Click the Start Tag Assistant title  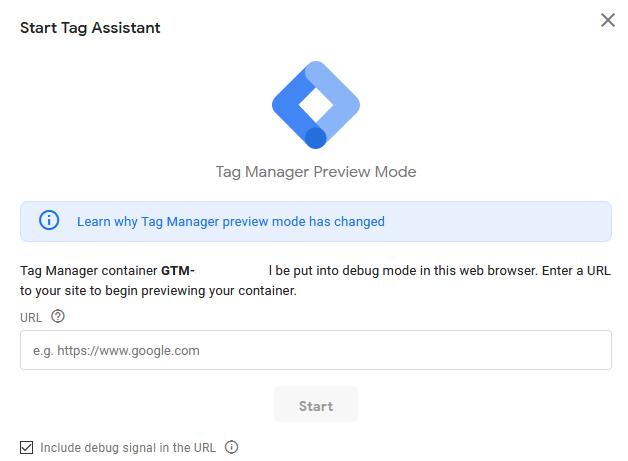(x=90, y=28)
